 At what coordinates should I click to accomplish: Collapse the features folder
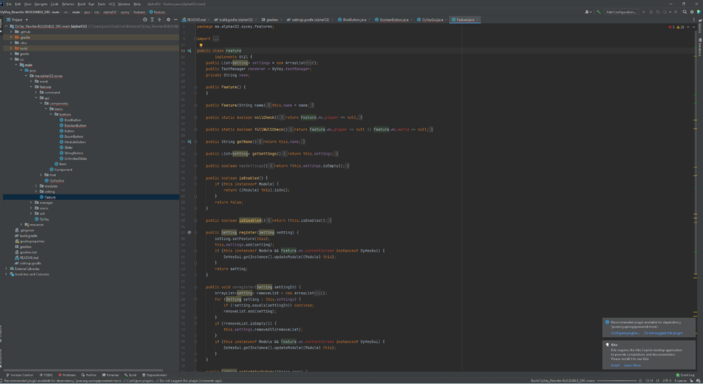click(x=31, y=87)
